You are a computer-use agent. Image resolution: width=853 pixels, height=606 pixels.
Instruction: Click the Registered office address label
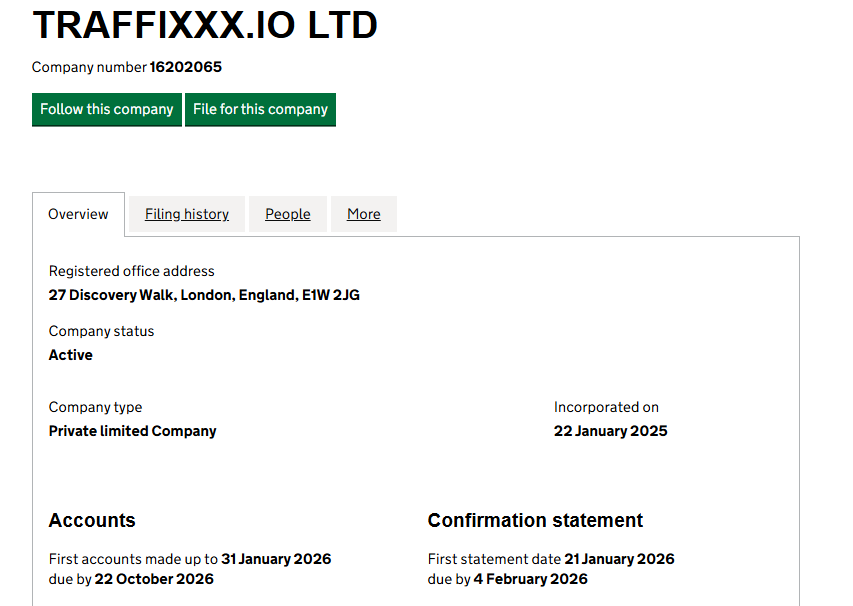132,271
